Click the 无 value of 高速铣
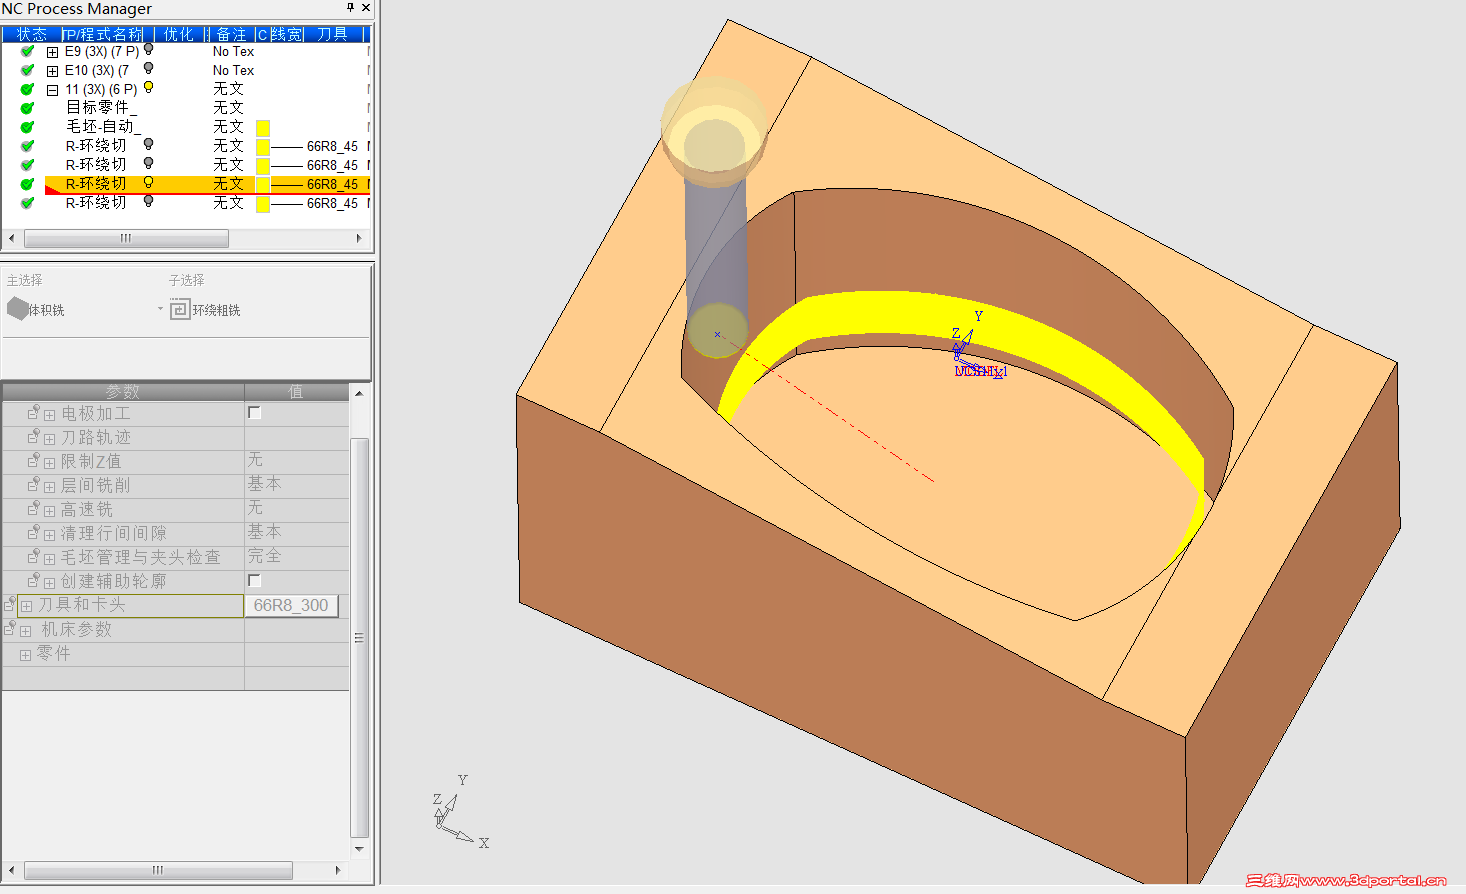 (255, 508)
